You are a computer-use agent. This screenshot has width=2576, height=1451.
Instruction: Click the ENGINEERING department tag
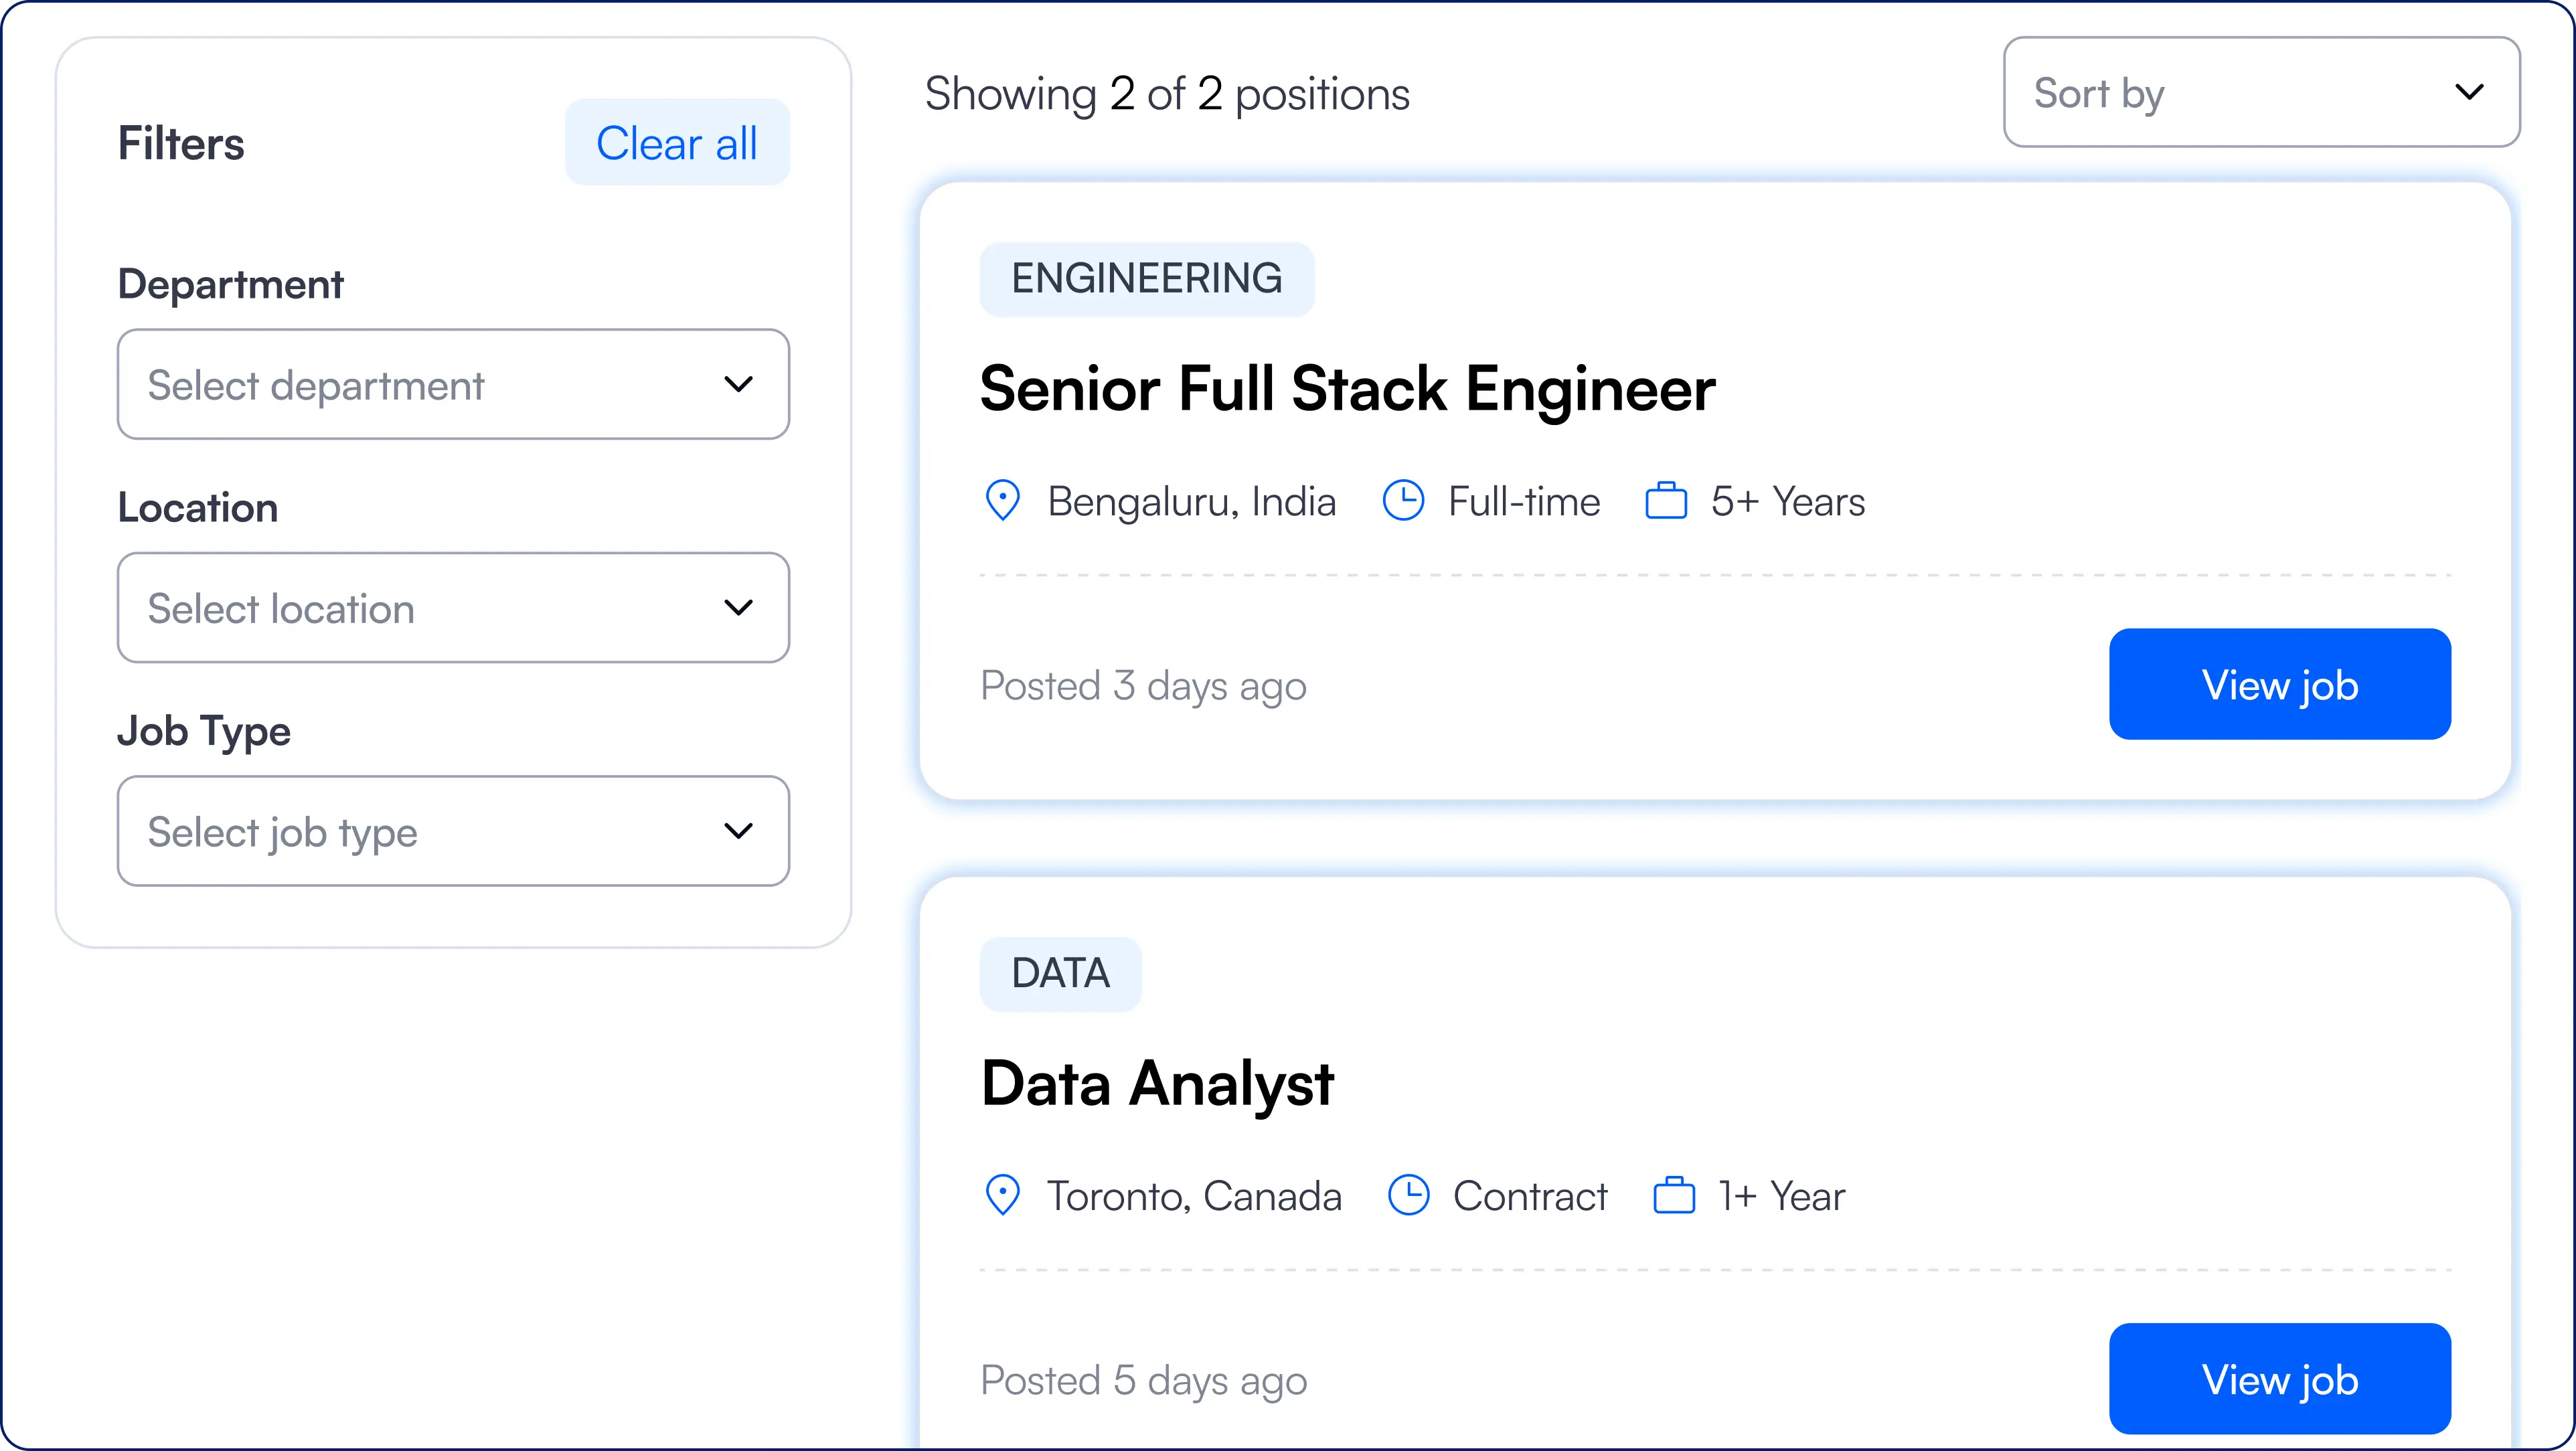pos(1146,279)
